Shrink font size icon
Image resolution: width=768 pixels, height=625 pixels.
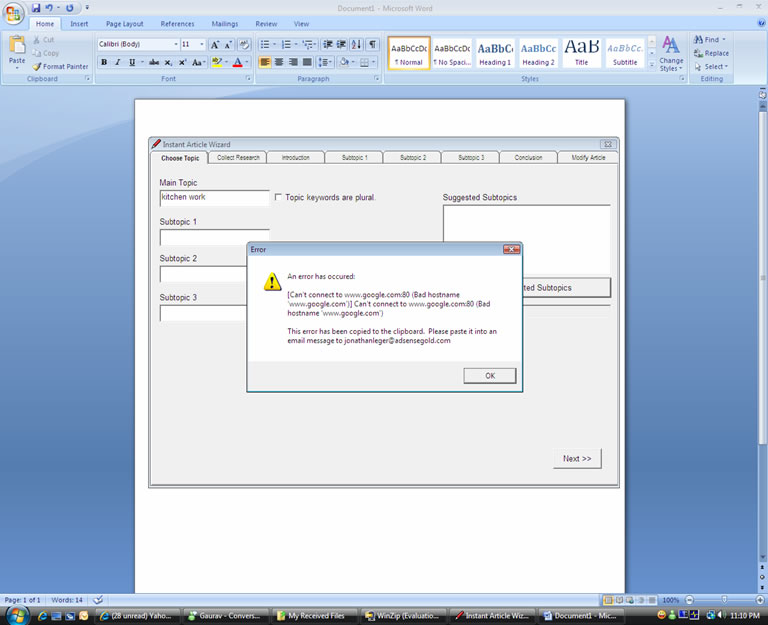pos(228,45)
